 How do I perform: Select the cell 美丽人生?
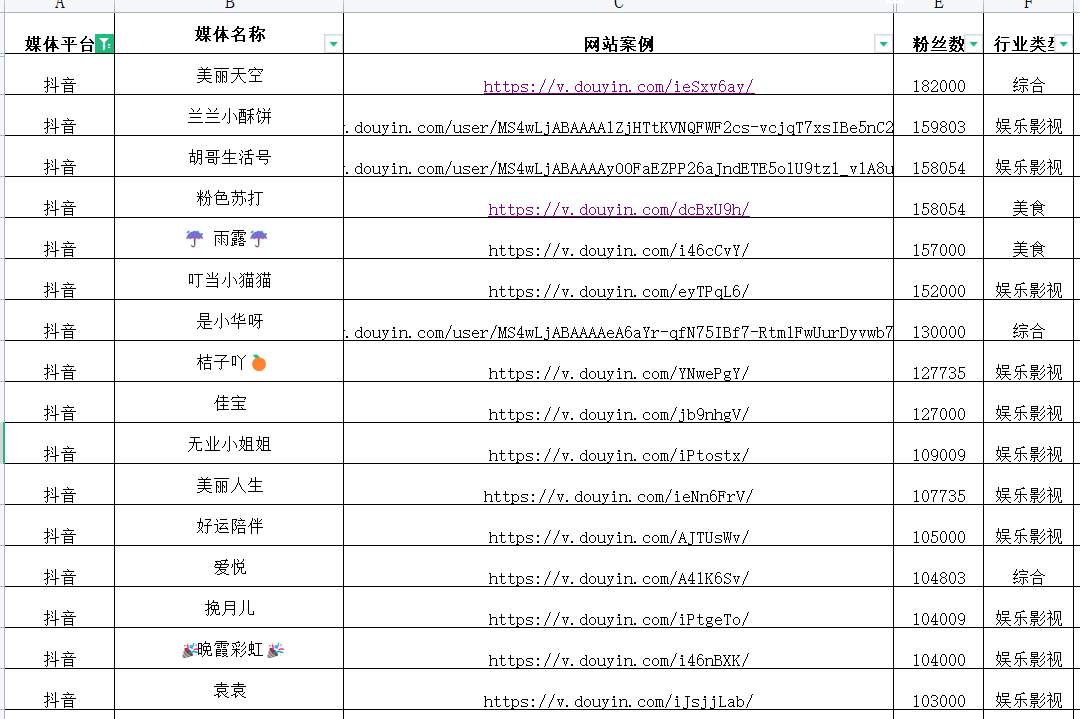tap(229, 486)
